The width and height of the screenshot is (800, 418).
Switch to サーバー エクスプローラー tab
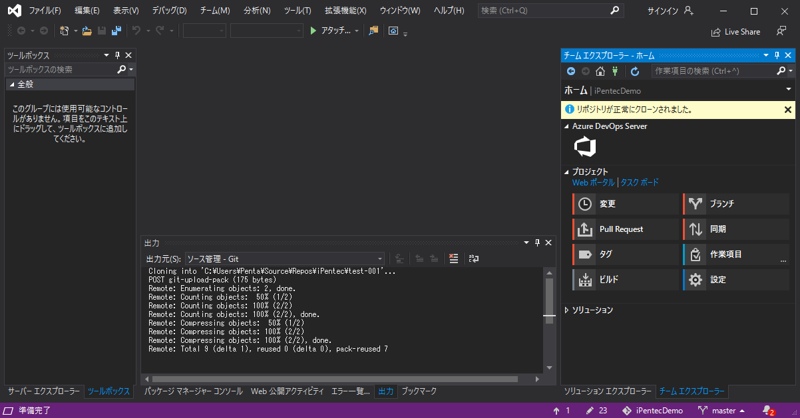click(x=44, y=391)
